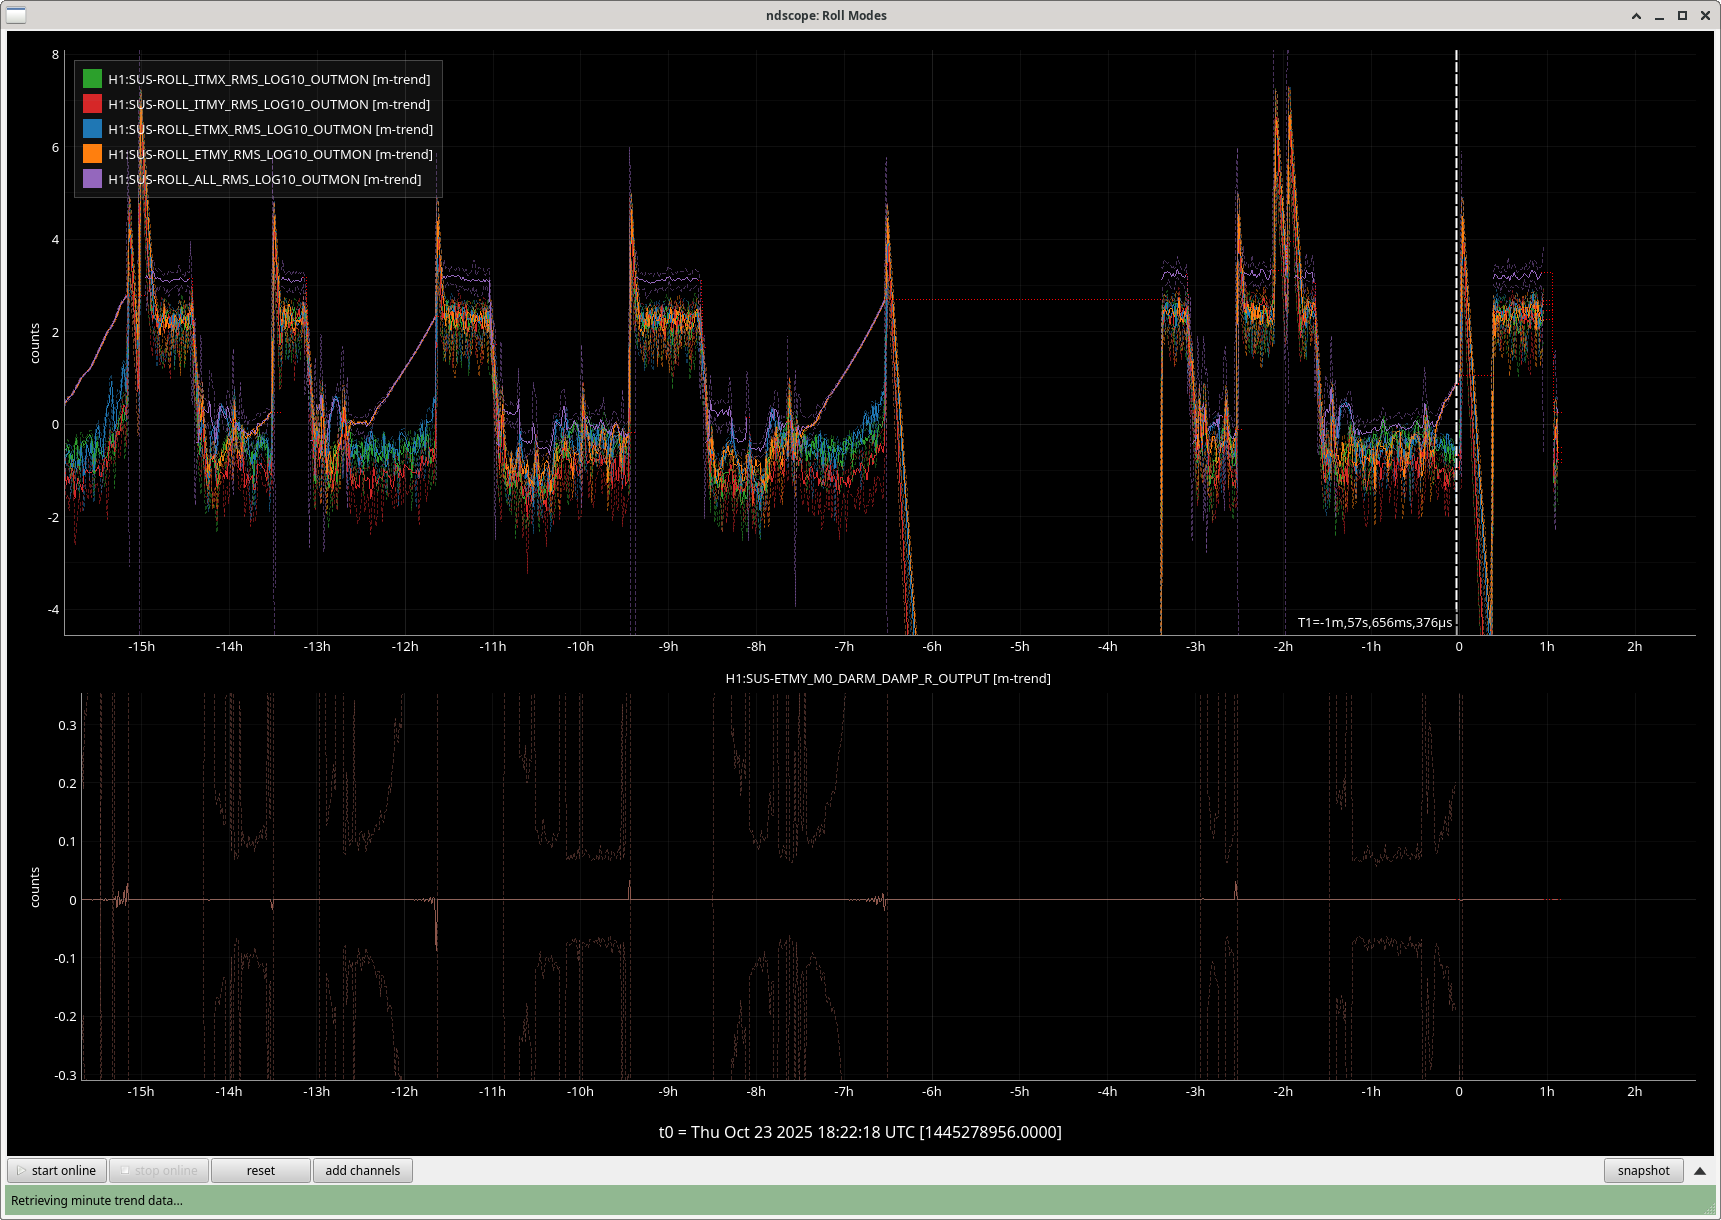Click the reset button
Viewport: 1721px width, 1220px height.
260,1170
